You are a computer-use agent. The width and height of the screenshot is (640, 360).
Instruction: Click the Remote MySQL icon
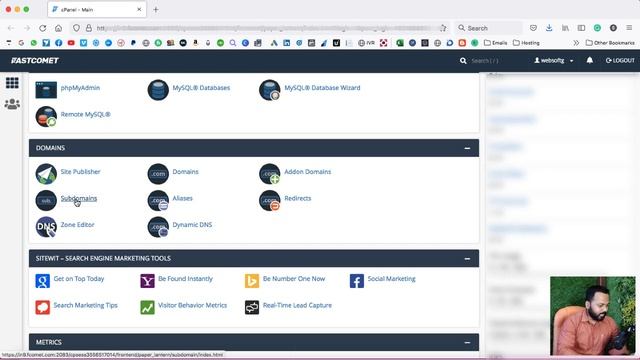46,116
